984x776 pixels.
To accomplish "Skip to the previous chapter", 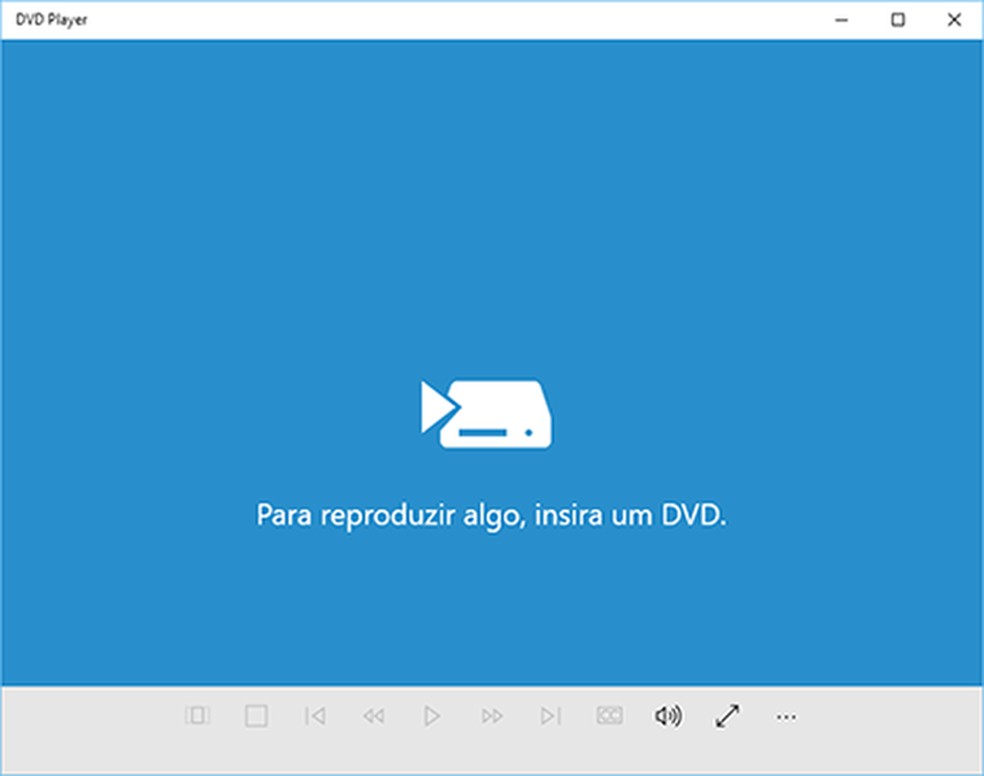I will (x=314, y=716).
